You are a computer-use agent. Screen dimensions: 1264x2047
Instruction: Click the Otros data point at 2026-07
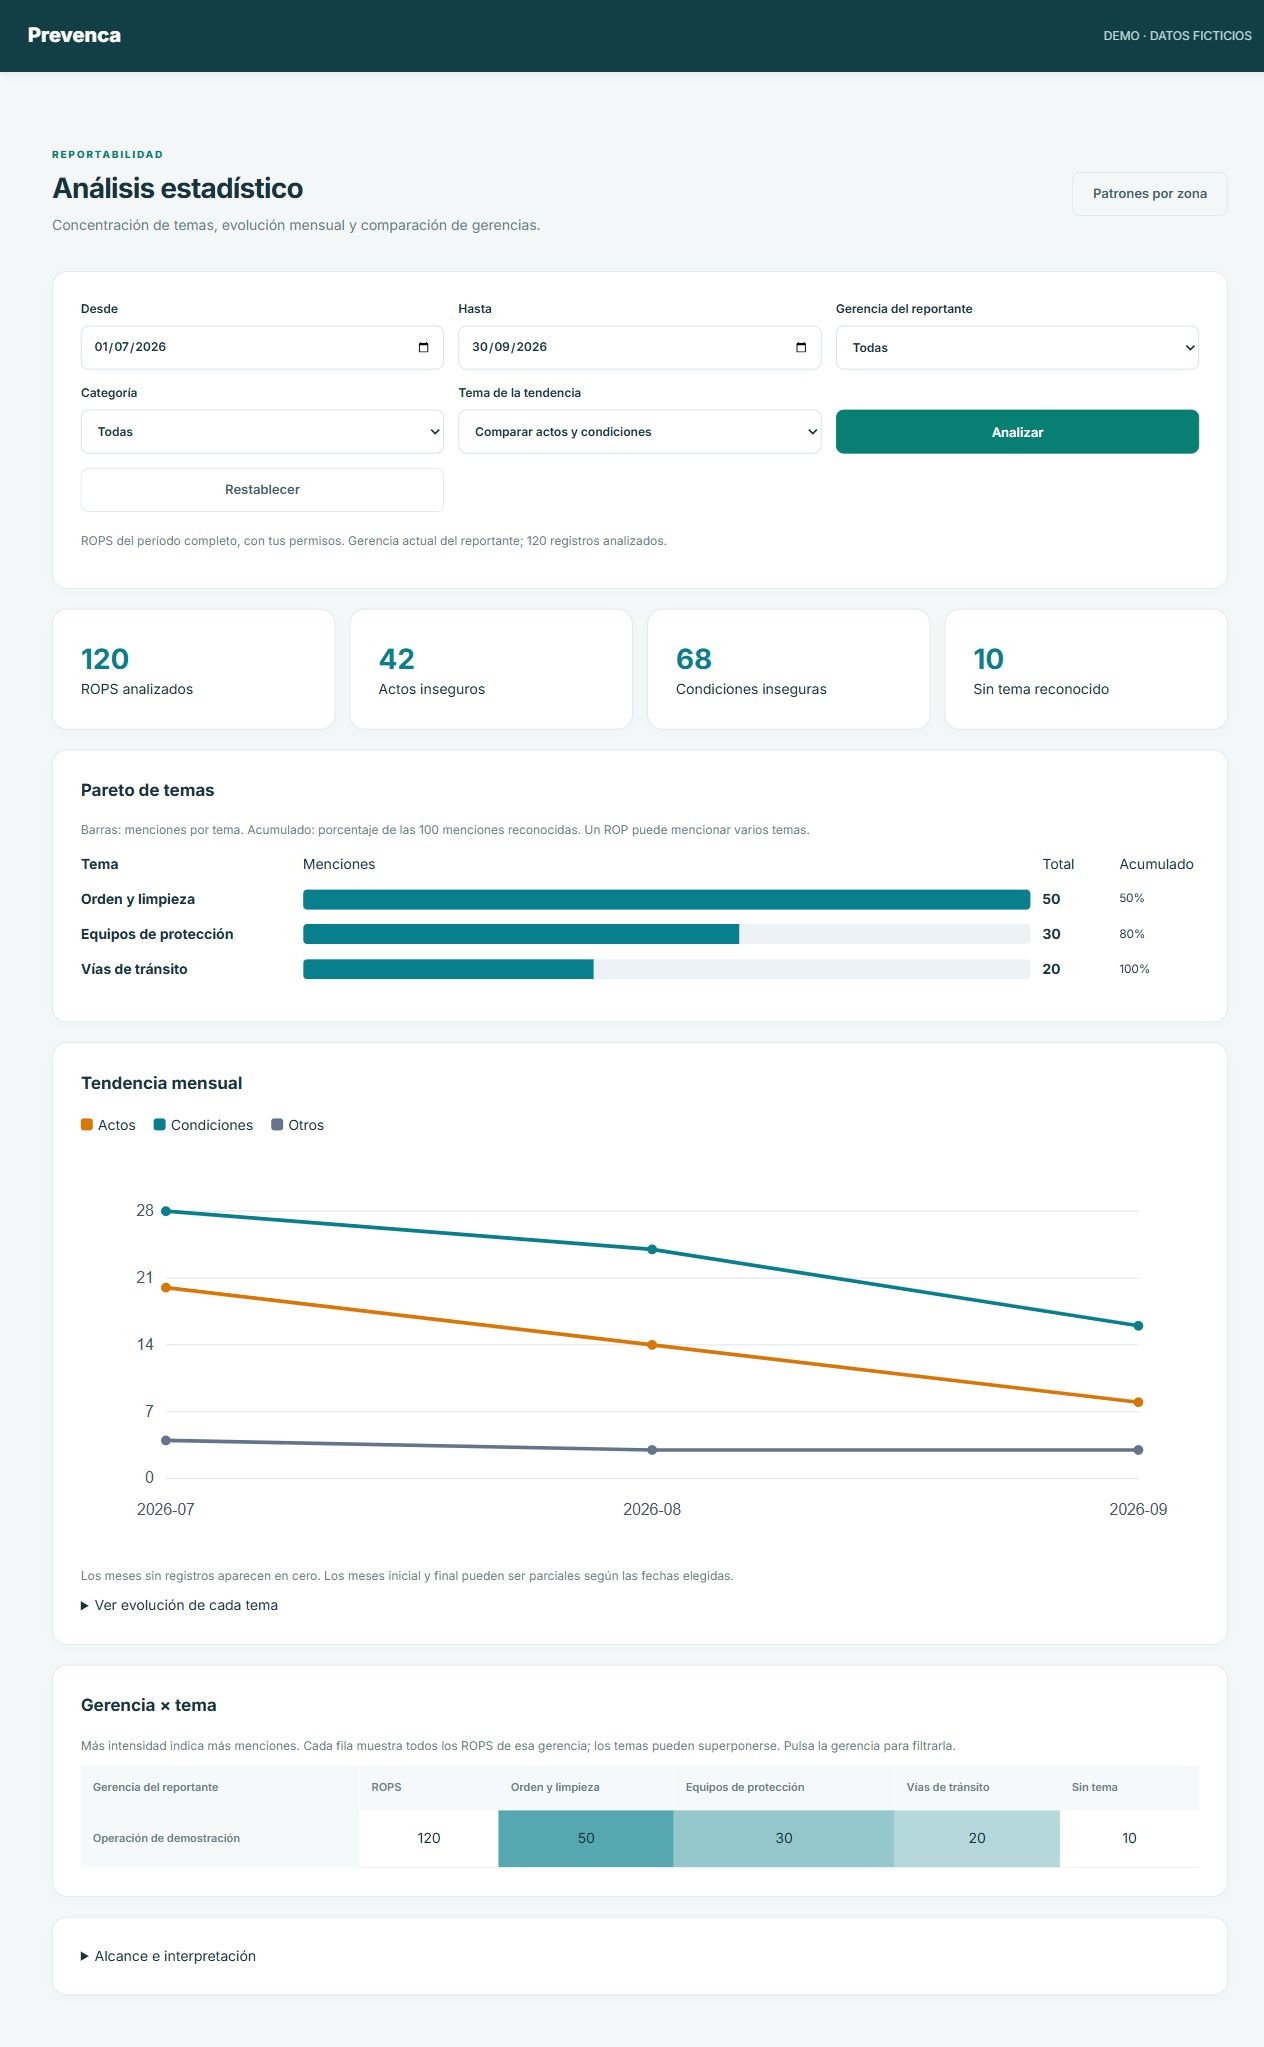click(x=166, y=1440)
